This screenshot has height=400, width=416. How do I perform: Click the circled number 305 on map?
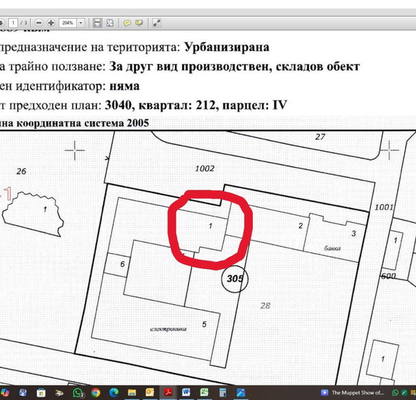[x=235, y=279]
